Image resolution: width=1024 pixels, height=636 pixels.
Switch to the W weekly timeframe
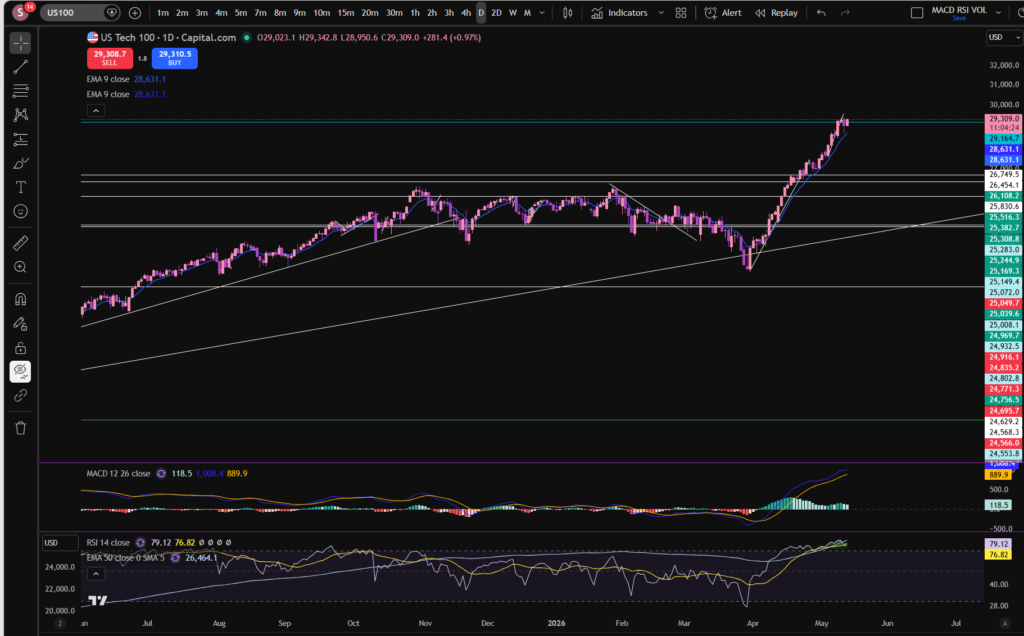[x=513, y=12]
